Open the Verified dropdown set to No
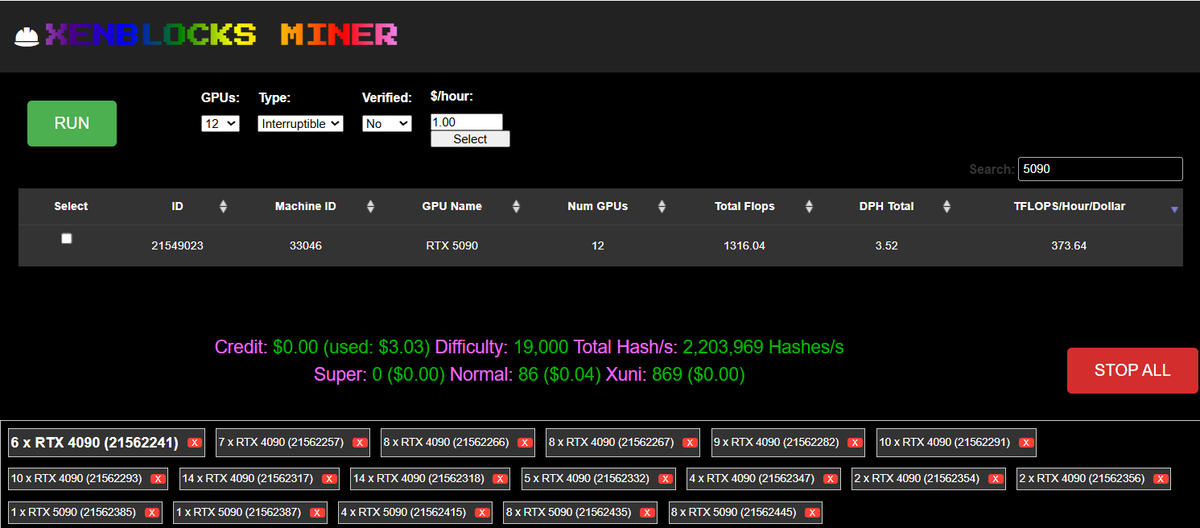The height and width of the screenshot is (528, 1200). (x=387, y=123)
